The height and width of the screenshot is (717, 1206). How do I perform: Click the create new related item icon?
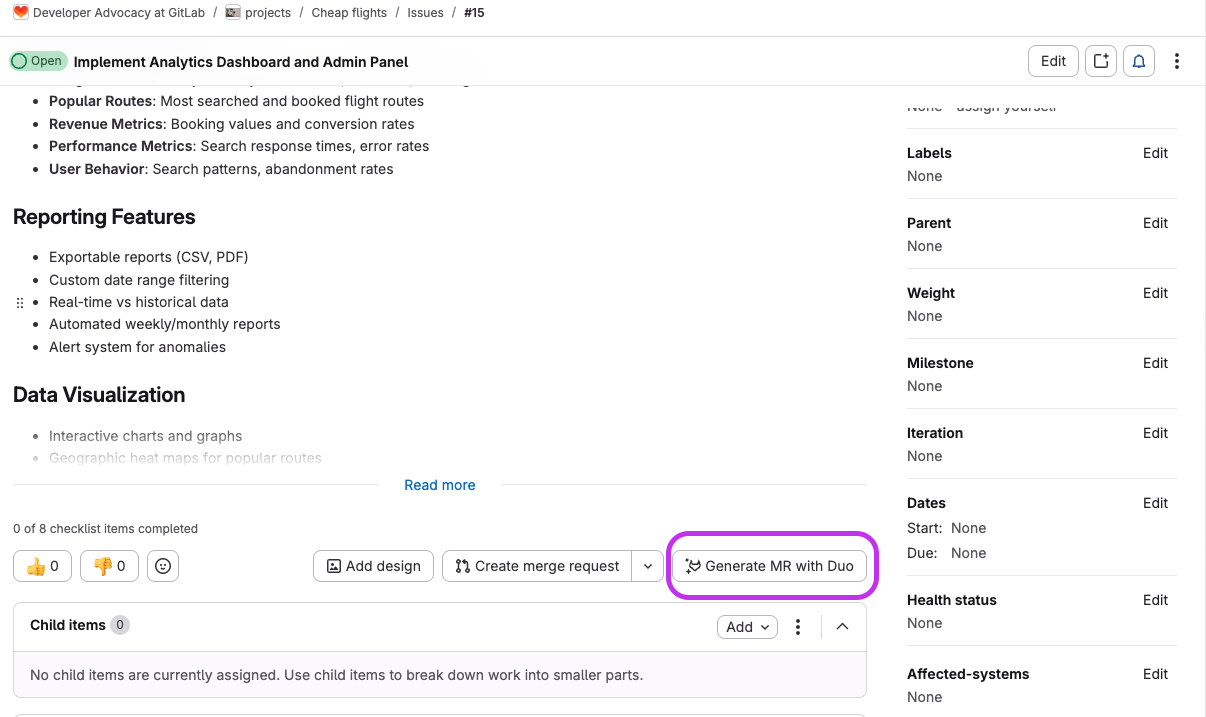click(1100, 60)
